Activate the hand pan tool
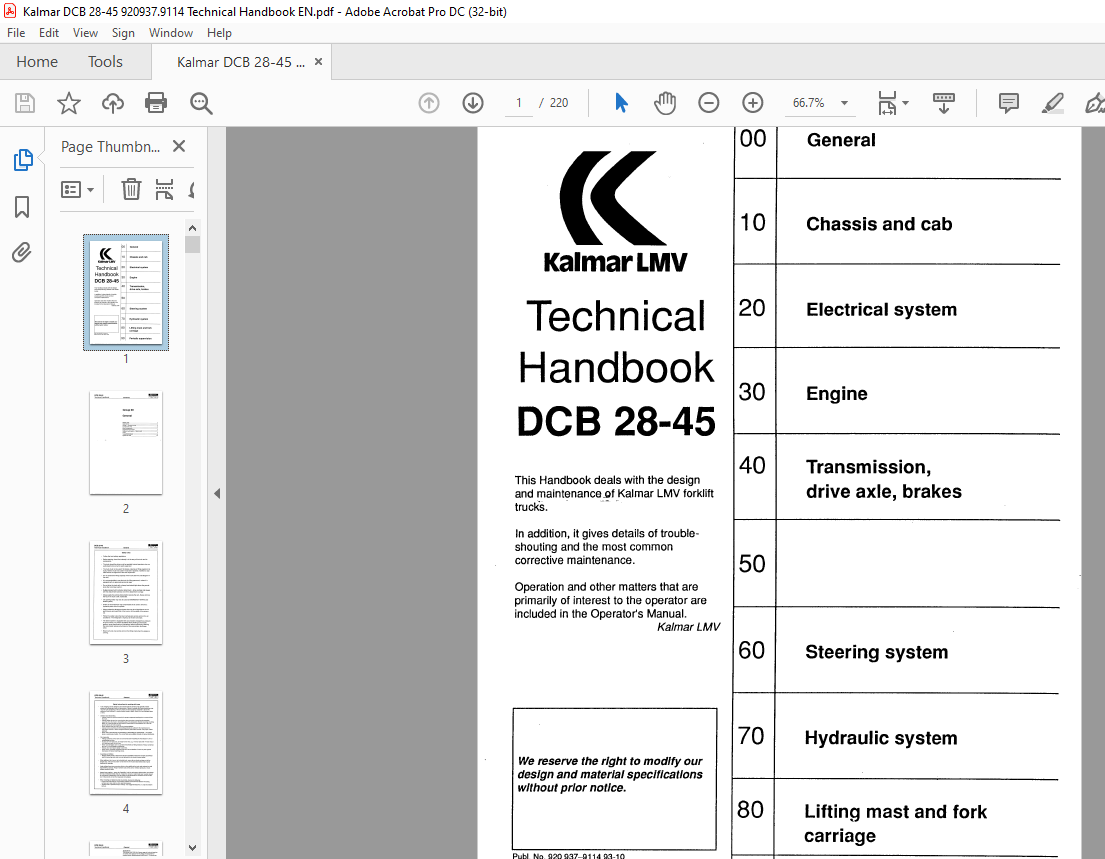 click(665, 103)
